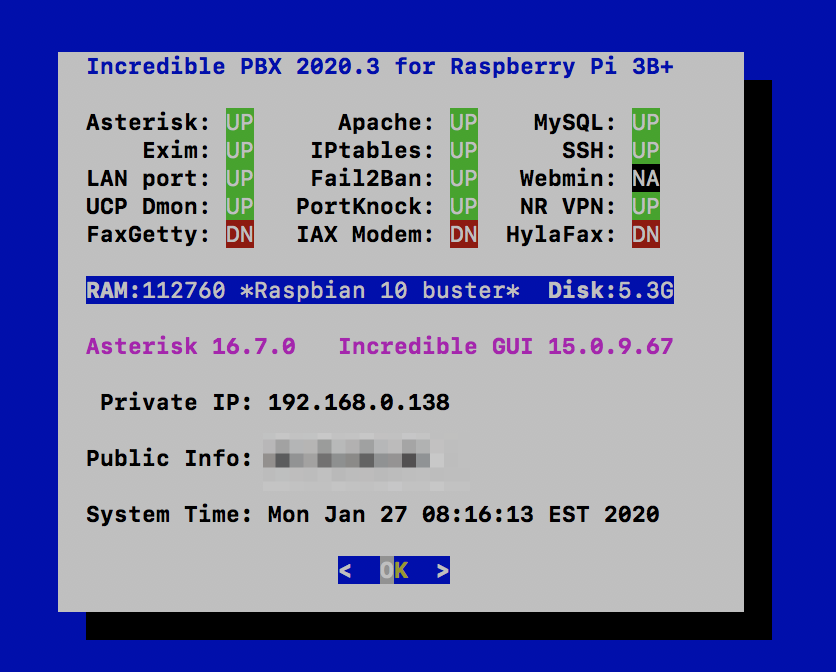Click the 'PortKnock:' service label

pos(365,206)
